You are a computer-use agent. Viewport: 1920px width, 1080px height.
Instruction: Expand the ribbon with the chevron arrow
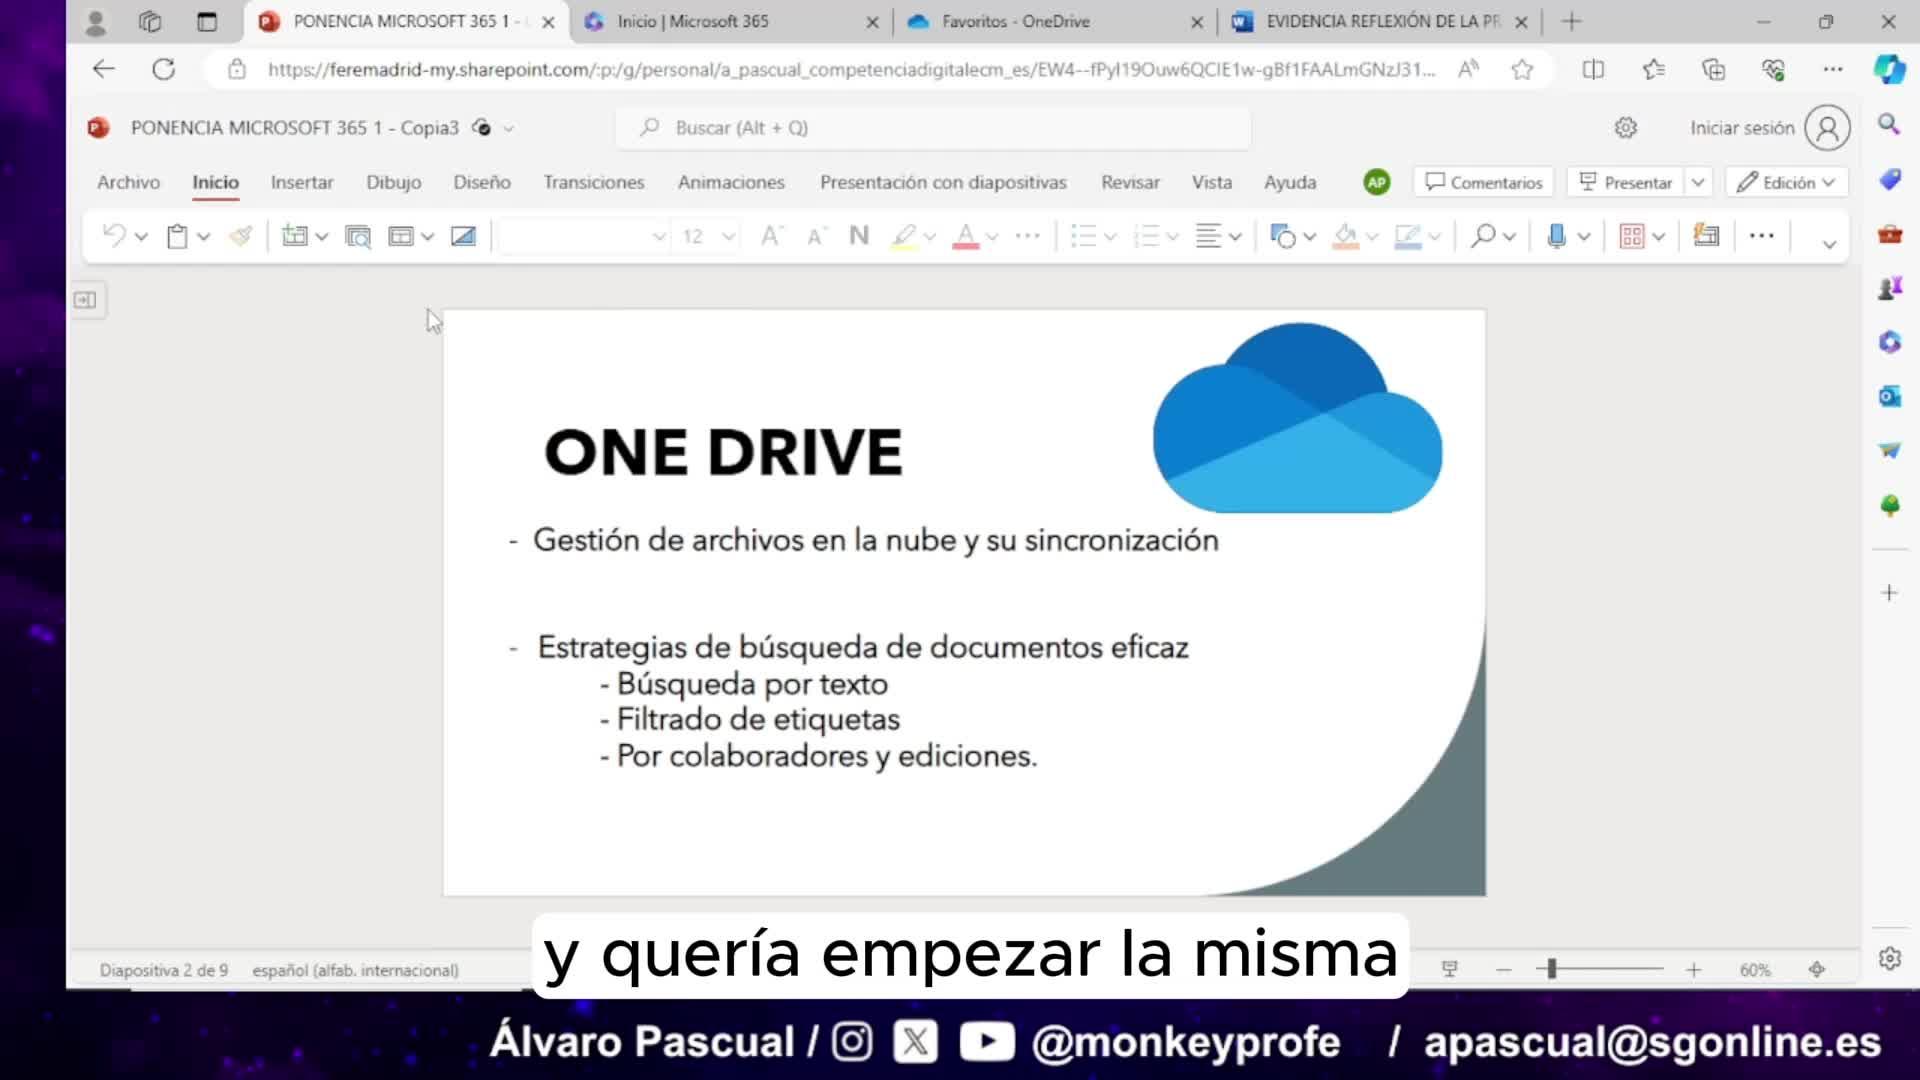[x=1829, y=243]
